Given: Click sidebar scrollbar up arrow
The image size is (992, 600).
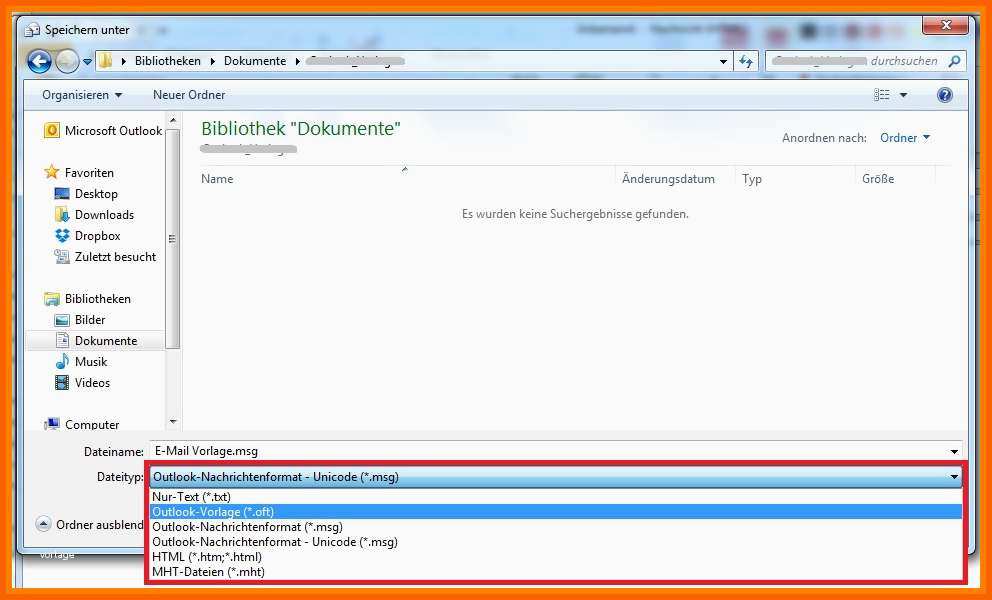Looking at the screenshot, I should (x=173, y=120).
